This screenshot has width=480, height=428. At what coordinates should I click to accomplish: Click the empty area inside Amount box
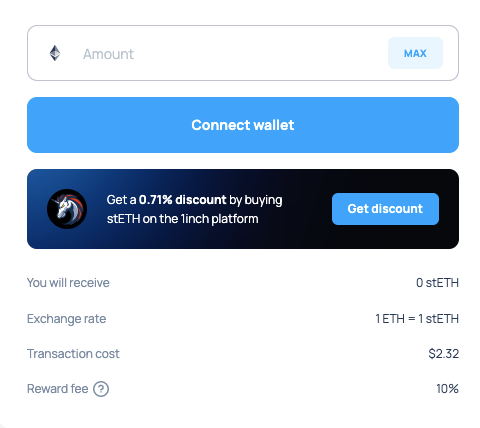(260, 53)
